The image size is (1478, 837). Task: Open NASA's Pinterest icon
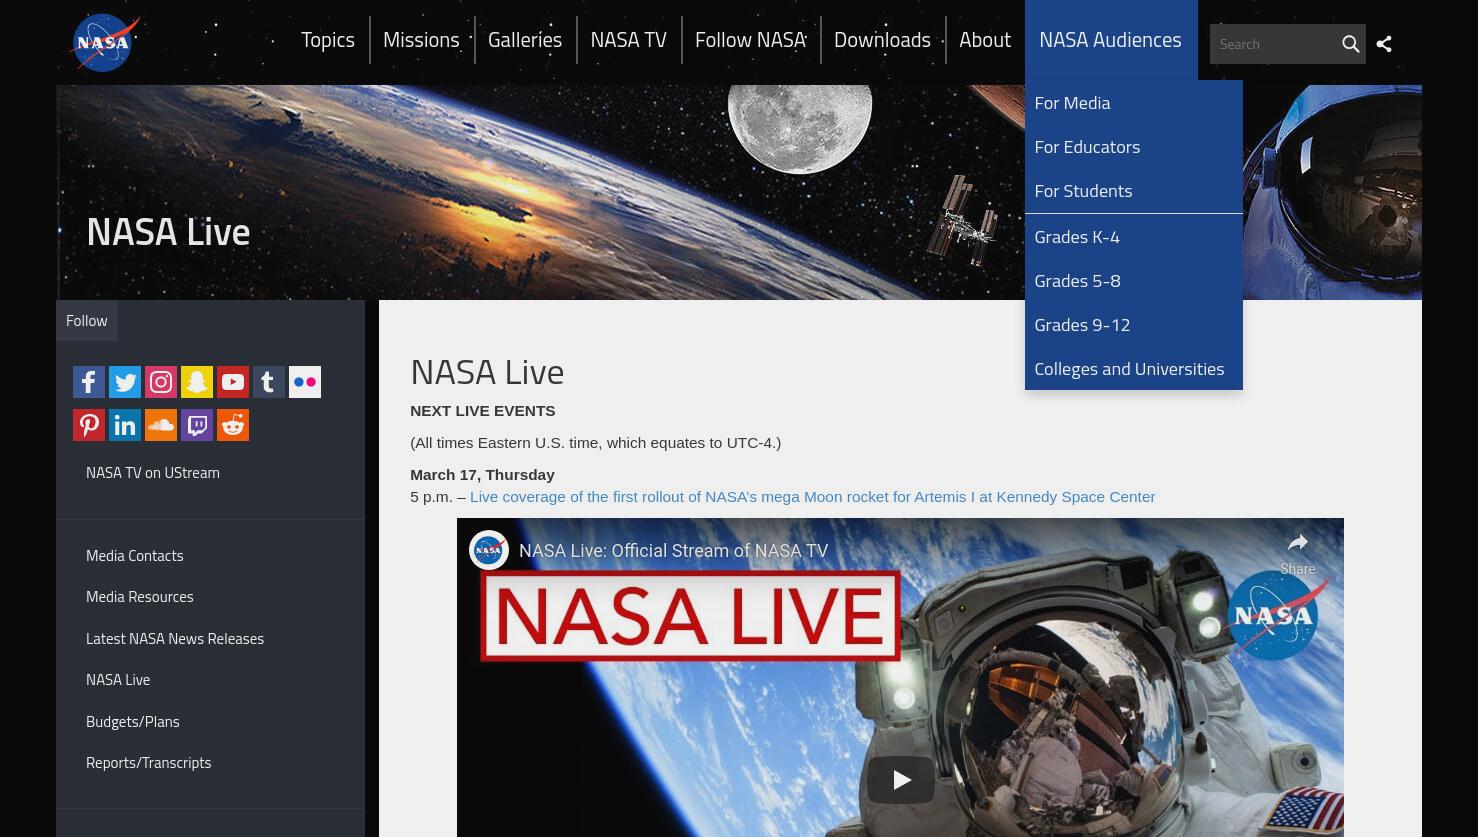click(89, 425)
